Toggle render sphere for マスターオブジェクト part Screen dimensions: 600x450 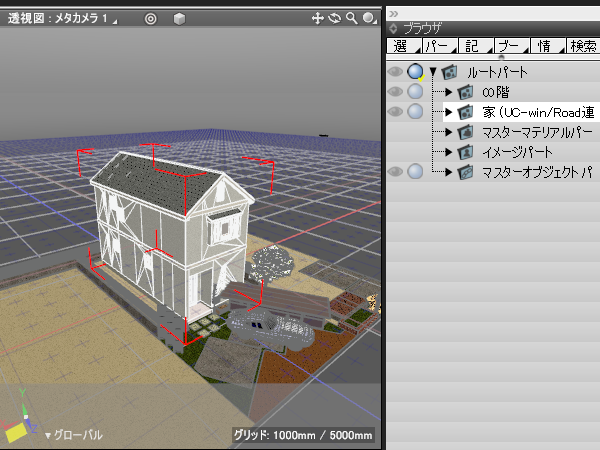point(415,172)
